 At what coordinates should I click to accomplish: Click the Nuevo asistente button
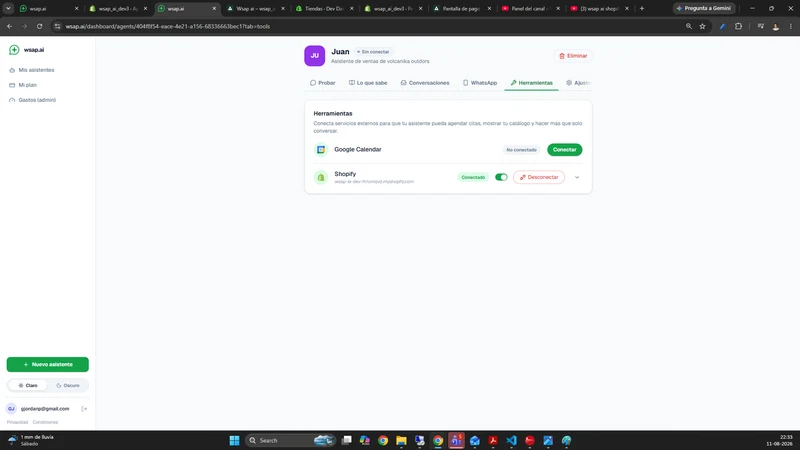(47, 364)
